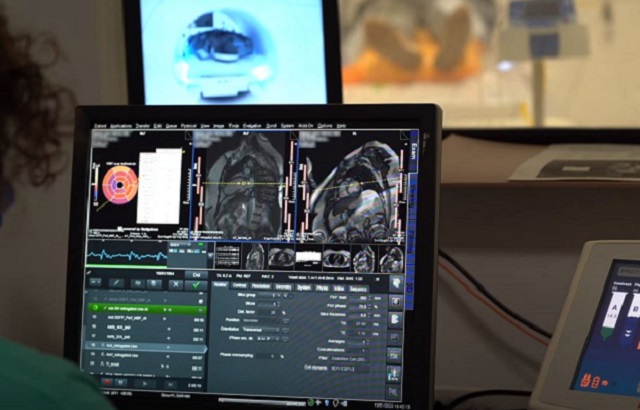The height and width of the screenshot is (410, 640).
Task: Open the Resolution parameter tab
Action: 261,286
